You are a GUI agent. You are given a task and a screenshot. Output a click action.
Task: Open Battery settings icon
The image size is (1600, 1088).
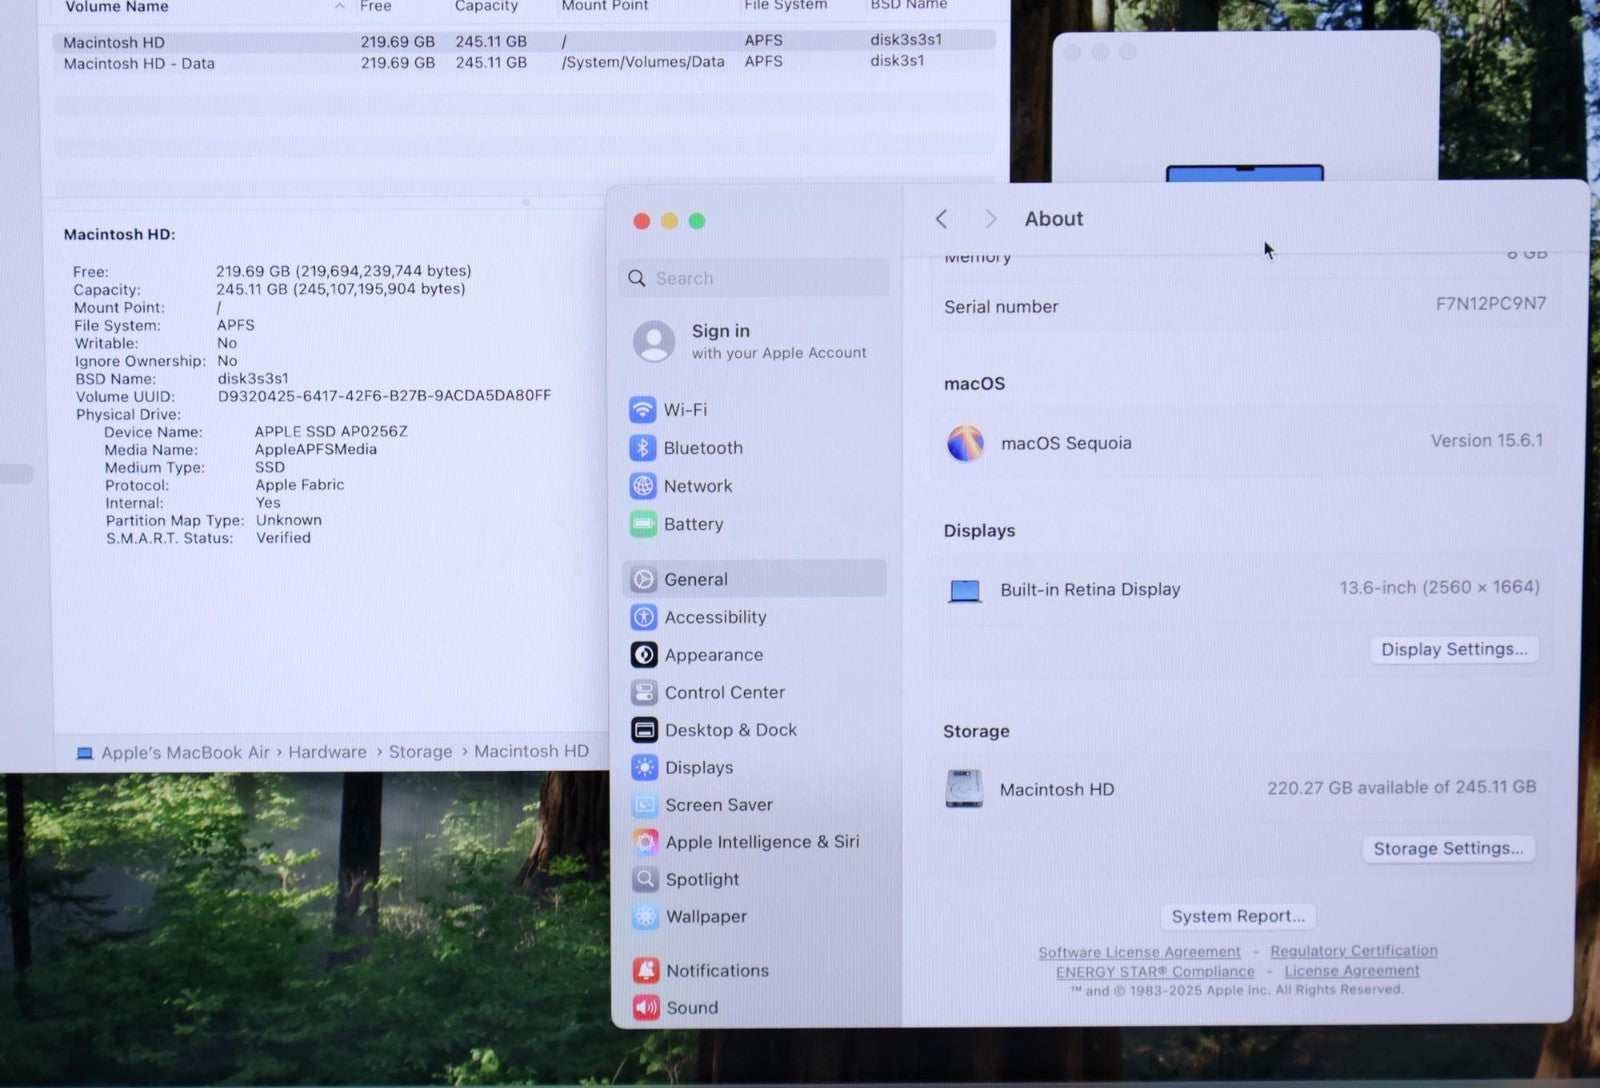point(643,524)
